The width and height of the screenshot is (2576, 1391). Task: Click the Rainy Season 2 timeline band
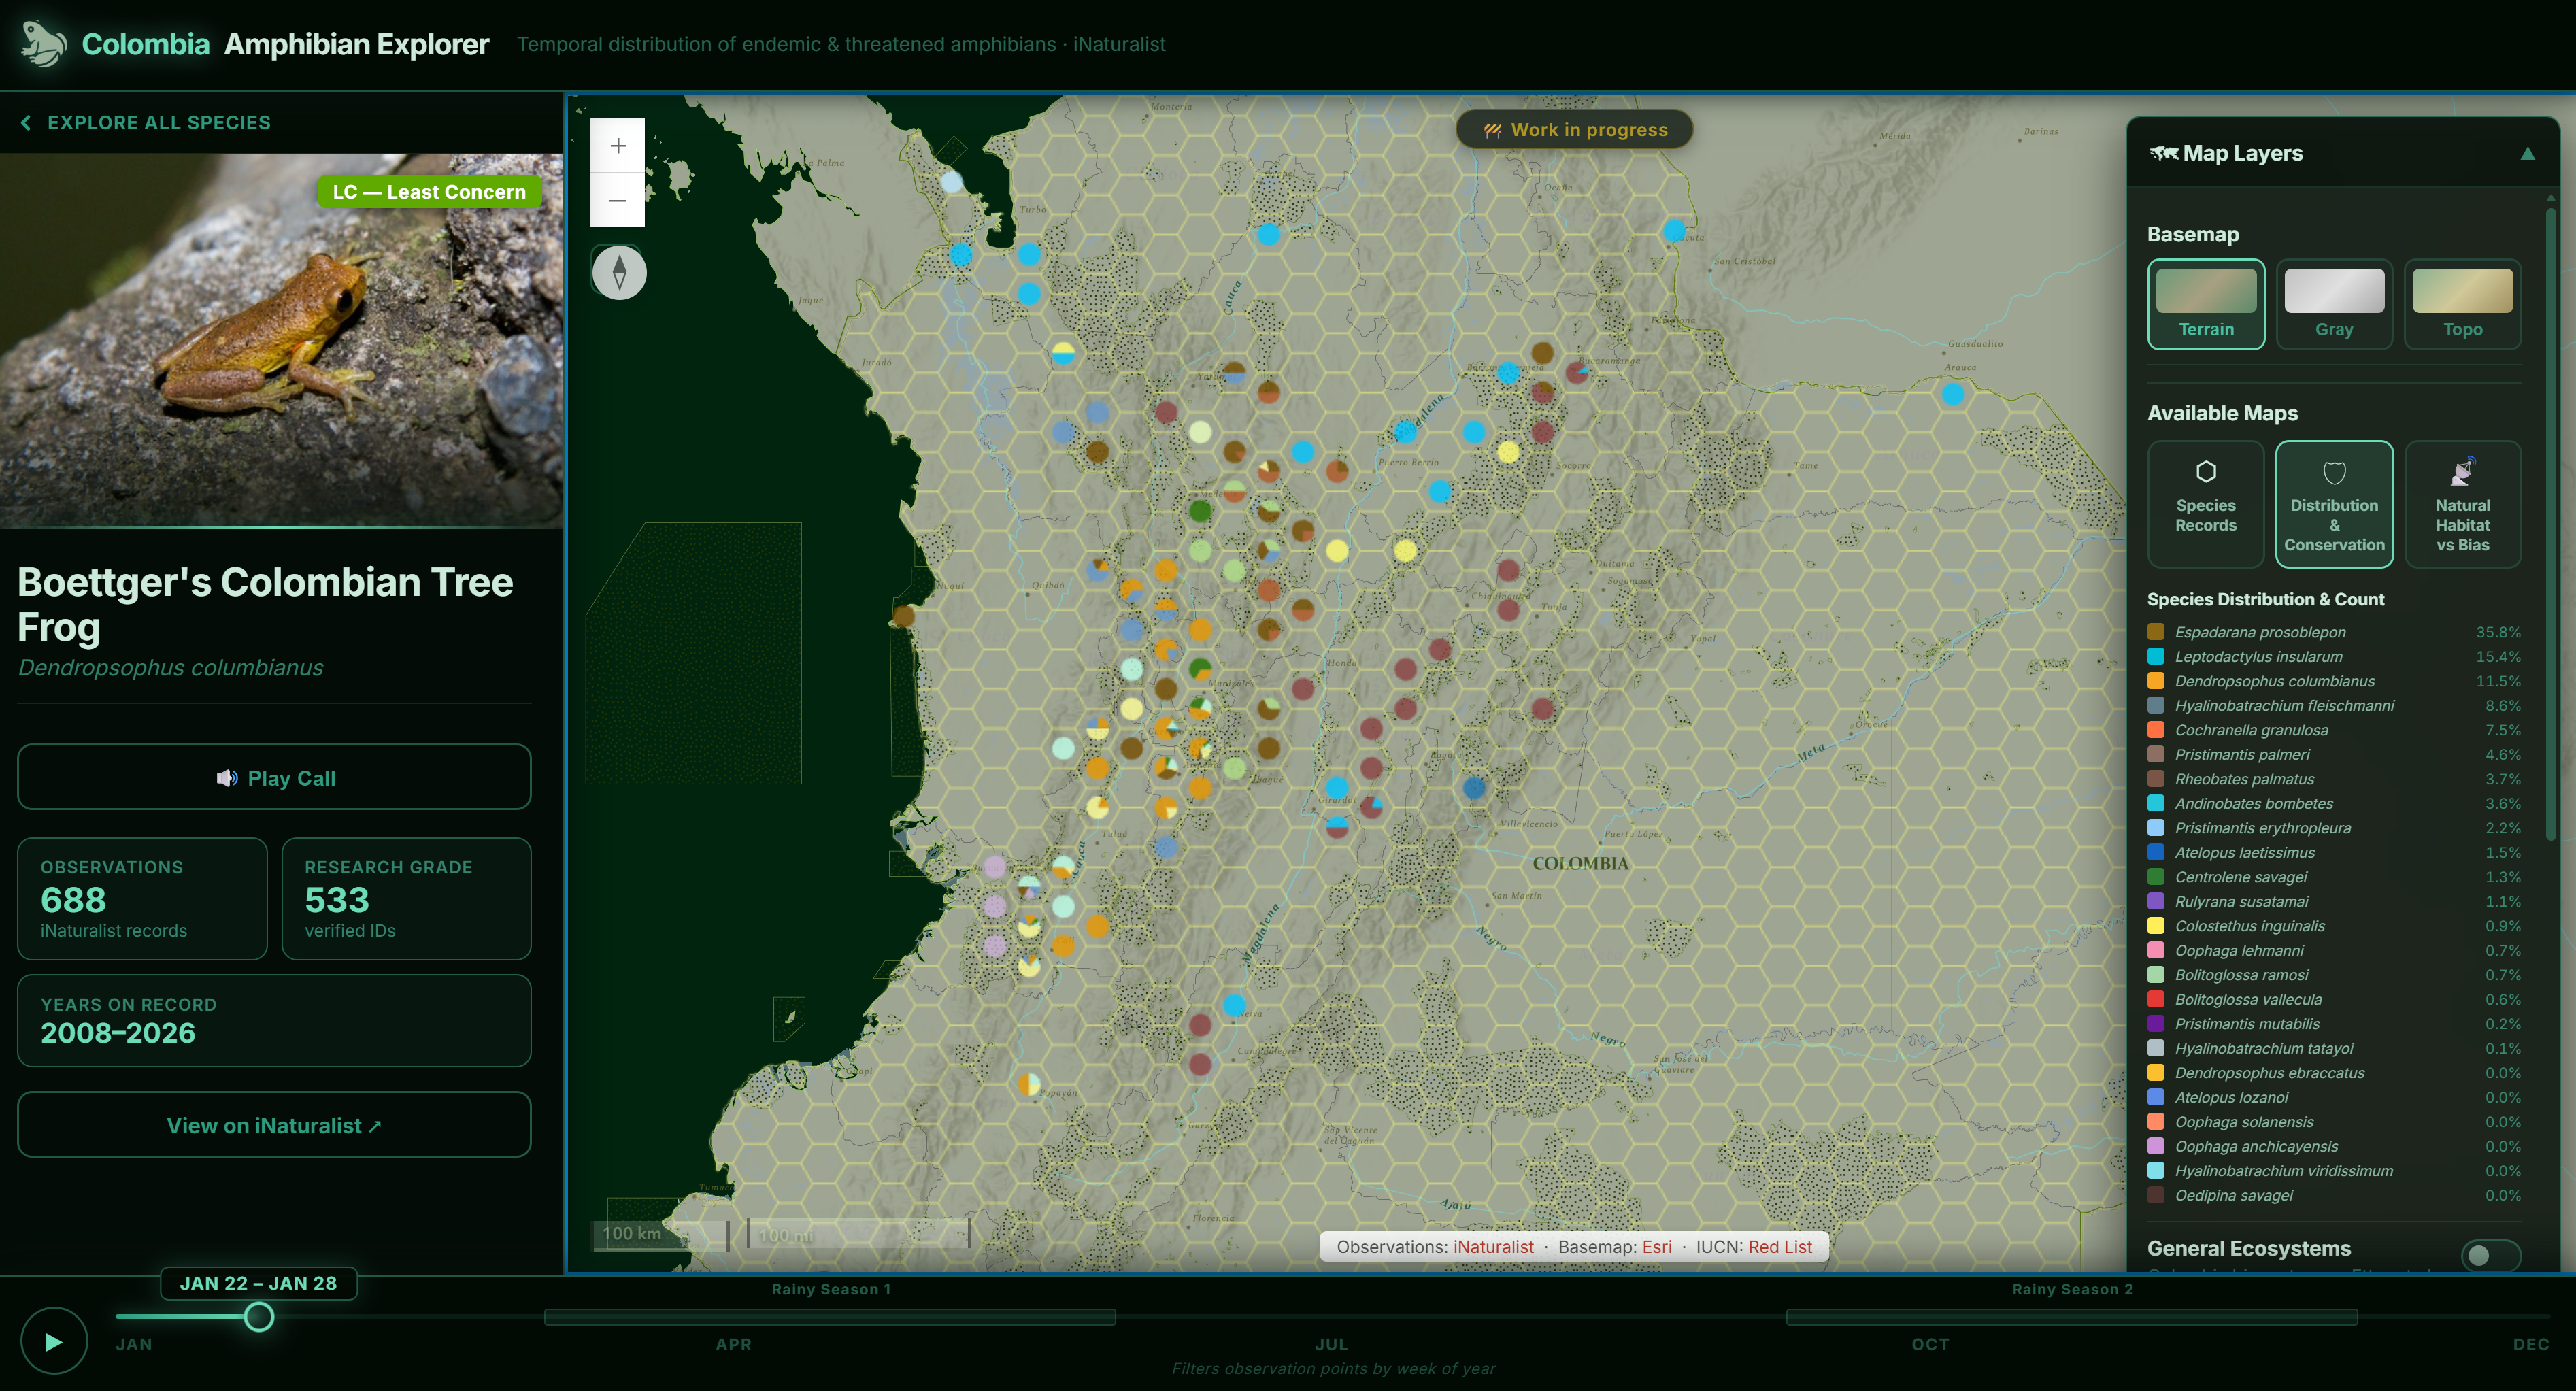pos(2072,1317)
